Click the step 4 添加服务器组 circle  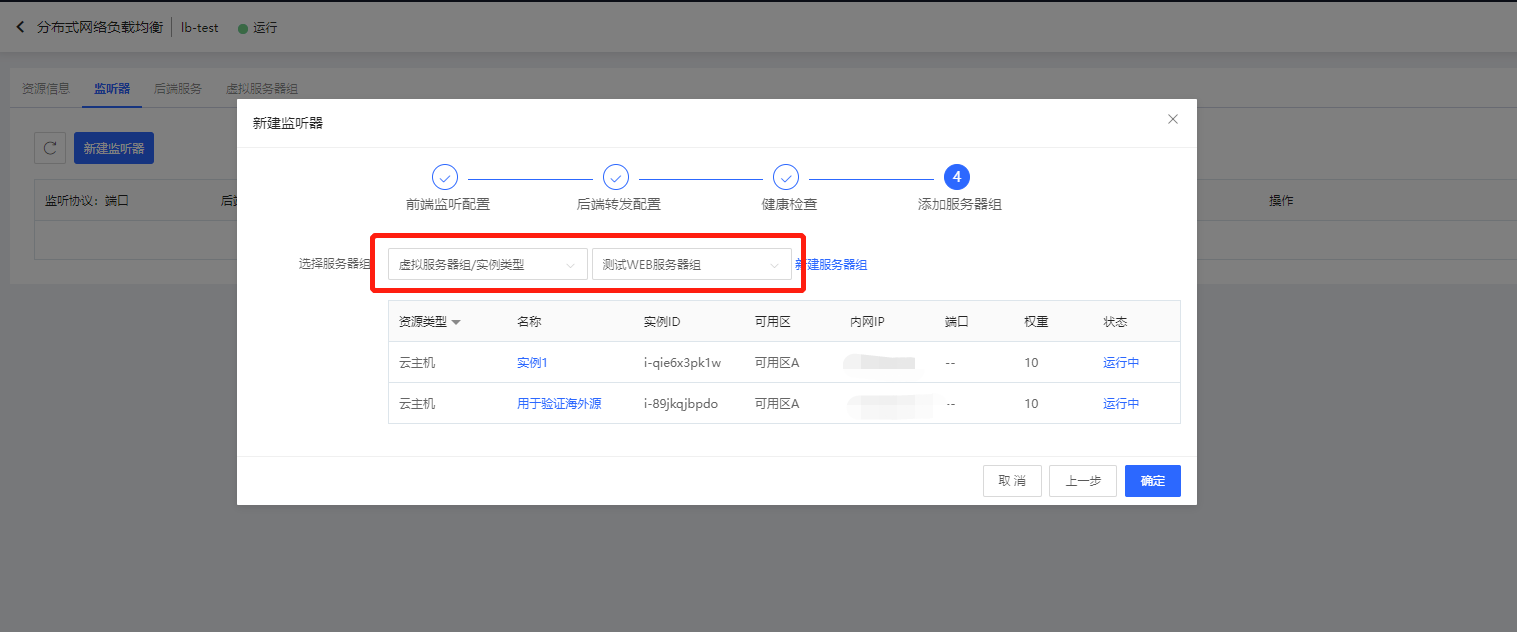pyautogui.click(x=957, y=177)
